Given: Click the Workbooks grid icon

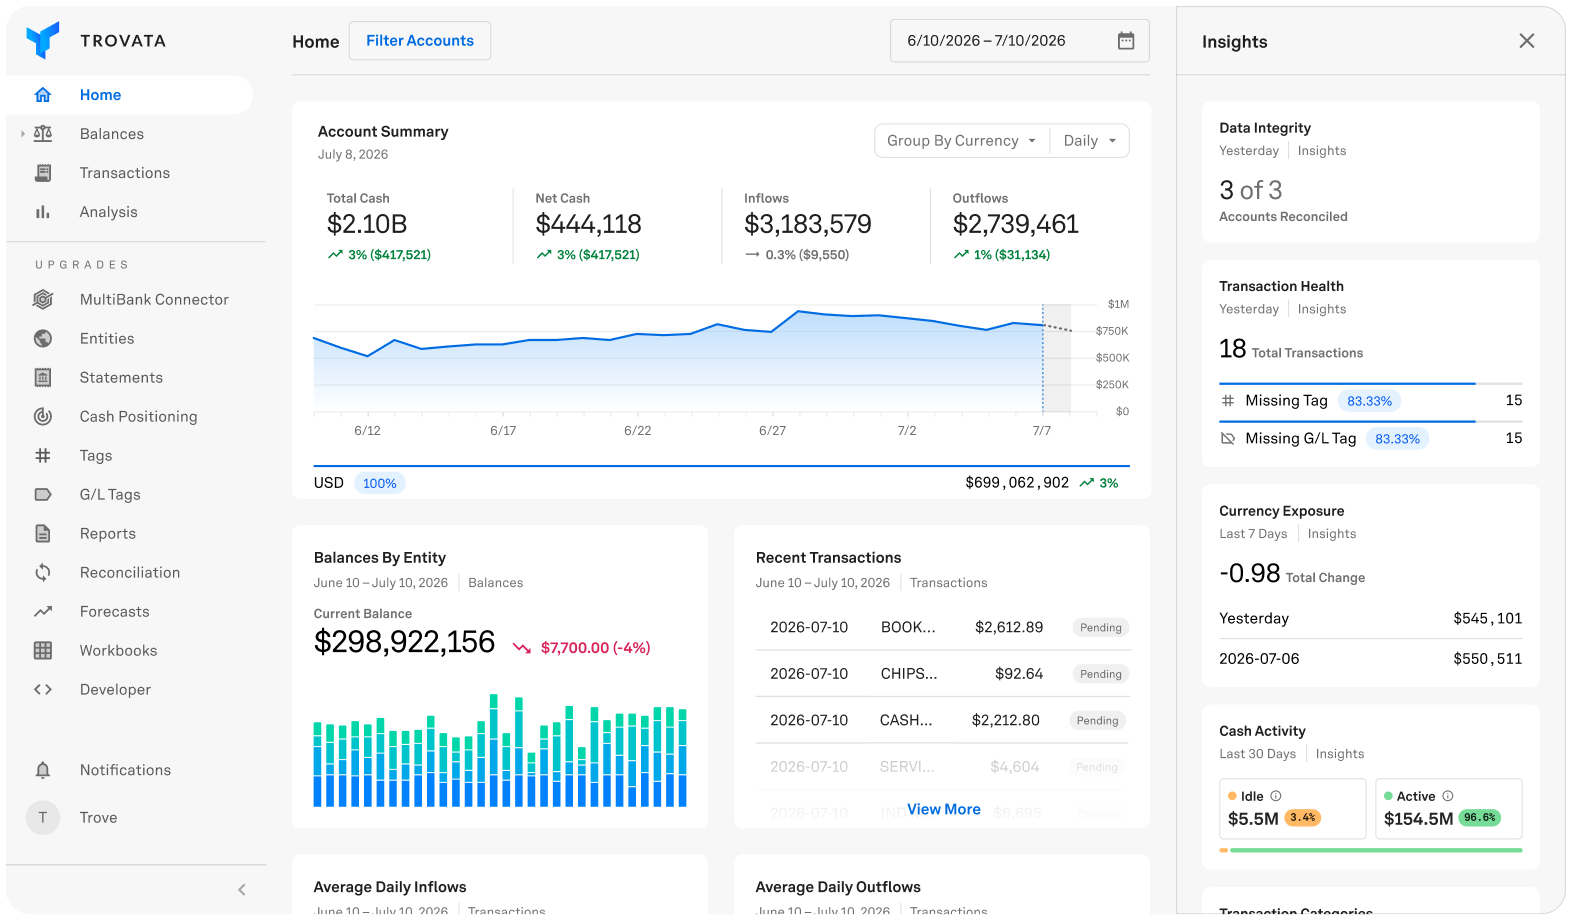Looking at the screenshot, I should (x=43, y=650).
